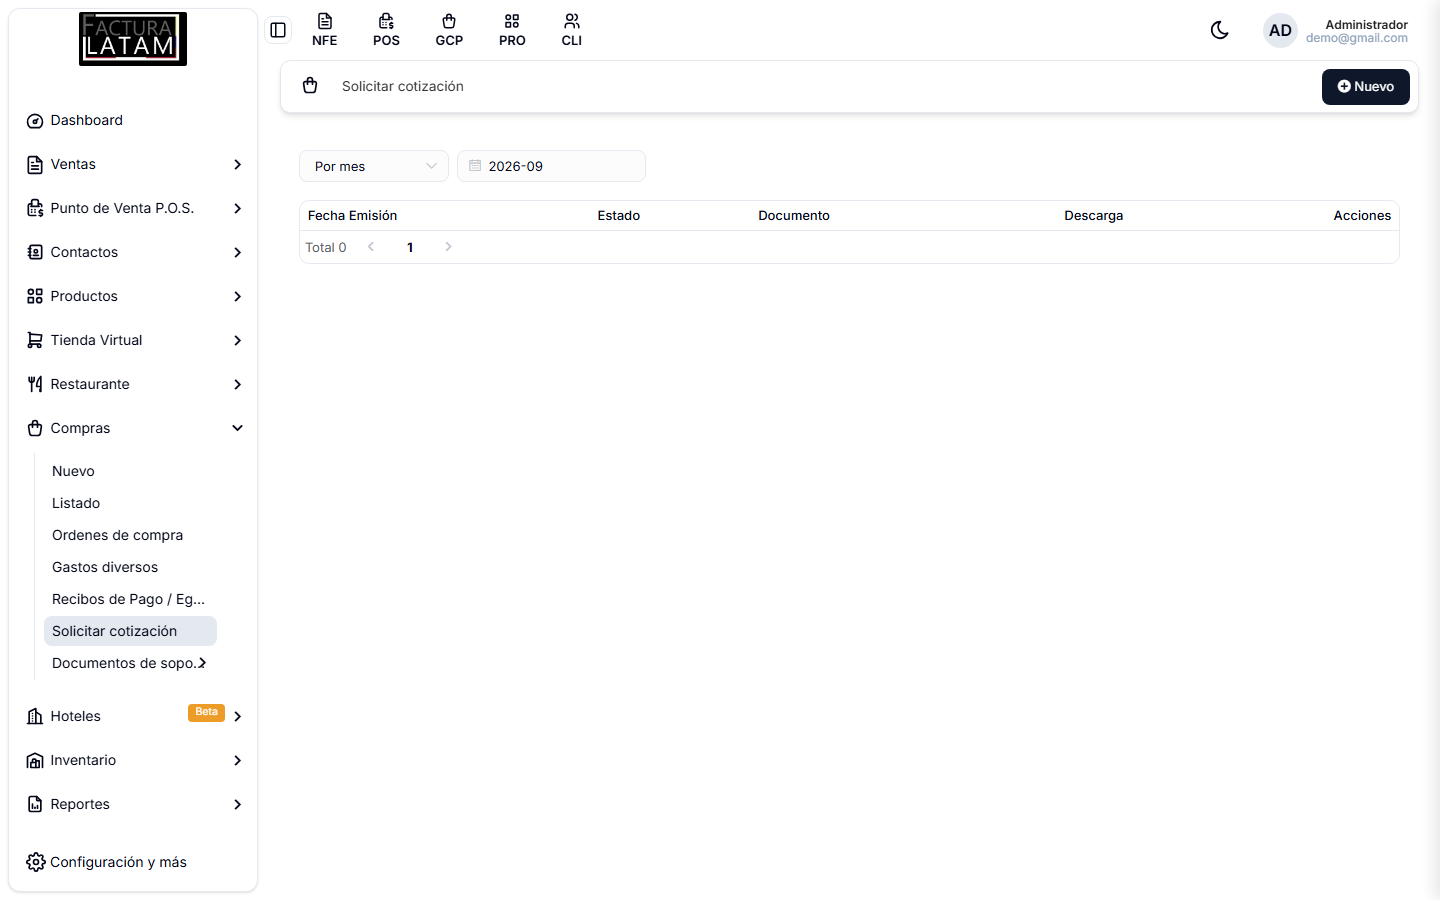The image size is (1440, 900).
Task: Click the dark Nuevo button
Action: click(1365, 87)
